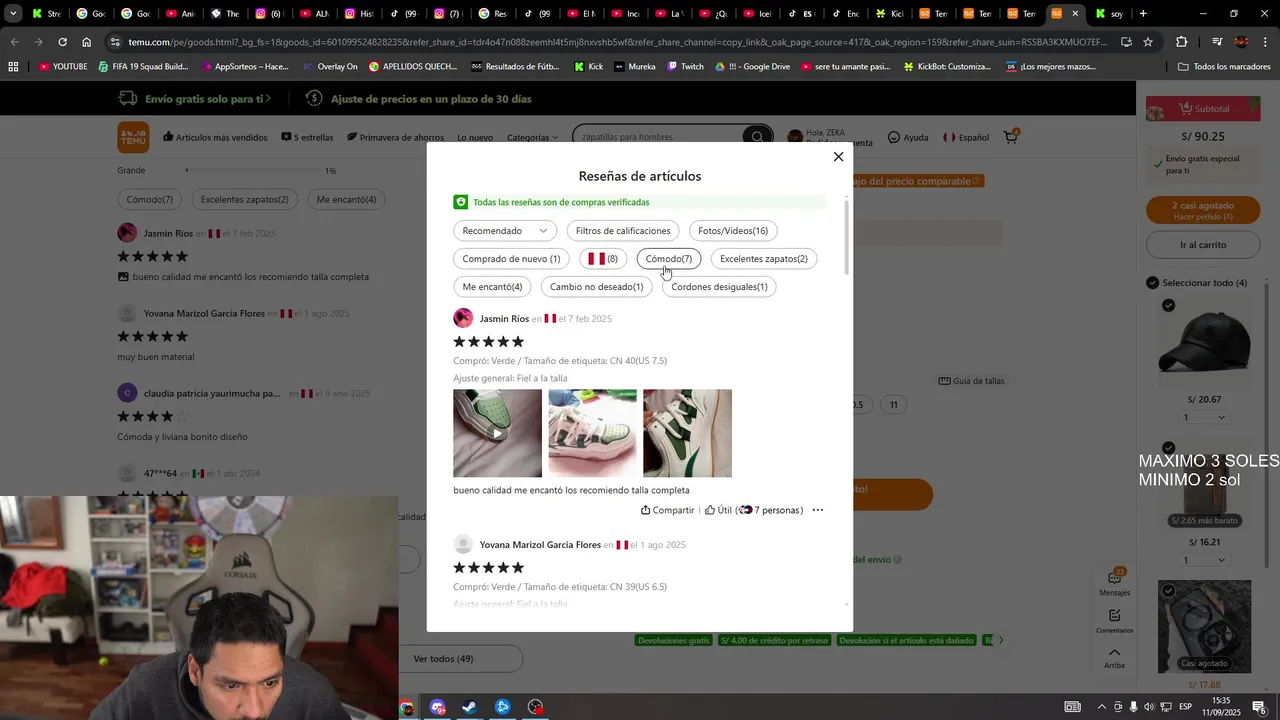
Task: Open the shopping cart icon in header
Action: 1011,137
